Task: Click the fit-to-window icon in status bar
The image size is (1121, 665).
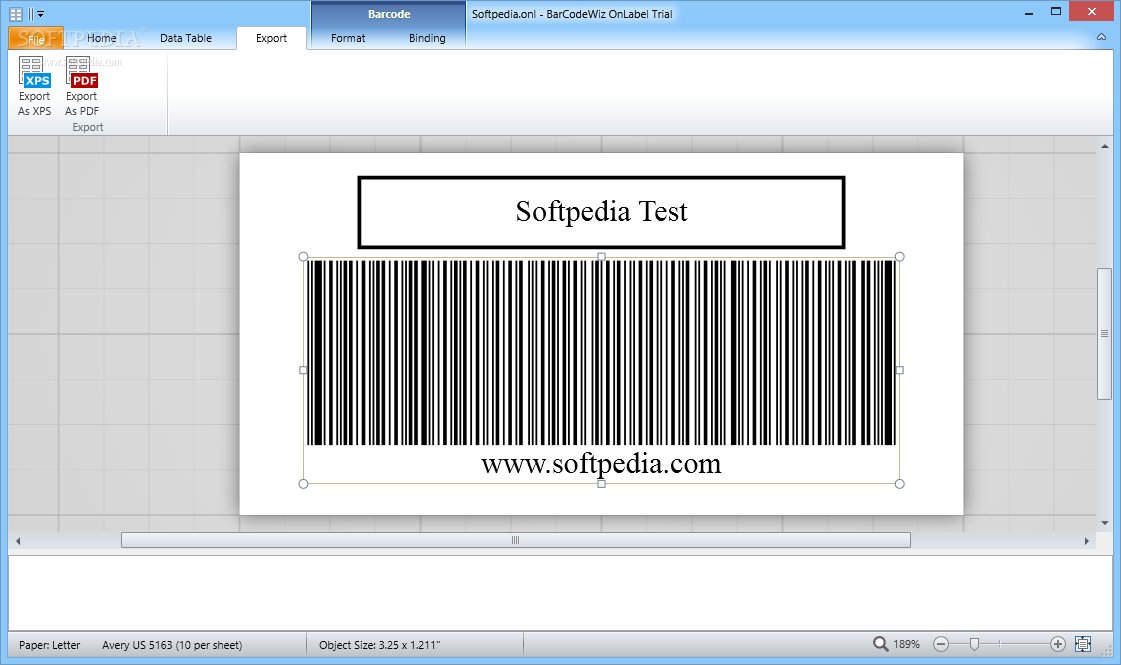Action: coord(1083,644)
